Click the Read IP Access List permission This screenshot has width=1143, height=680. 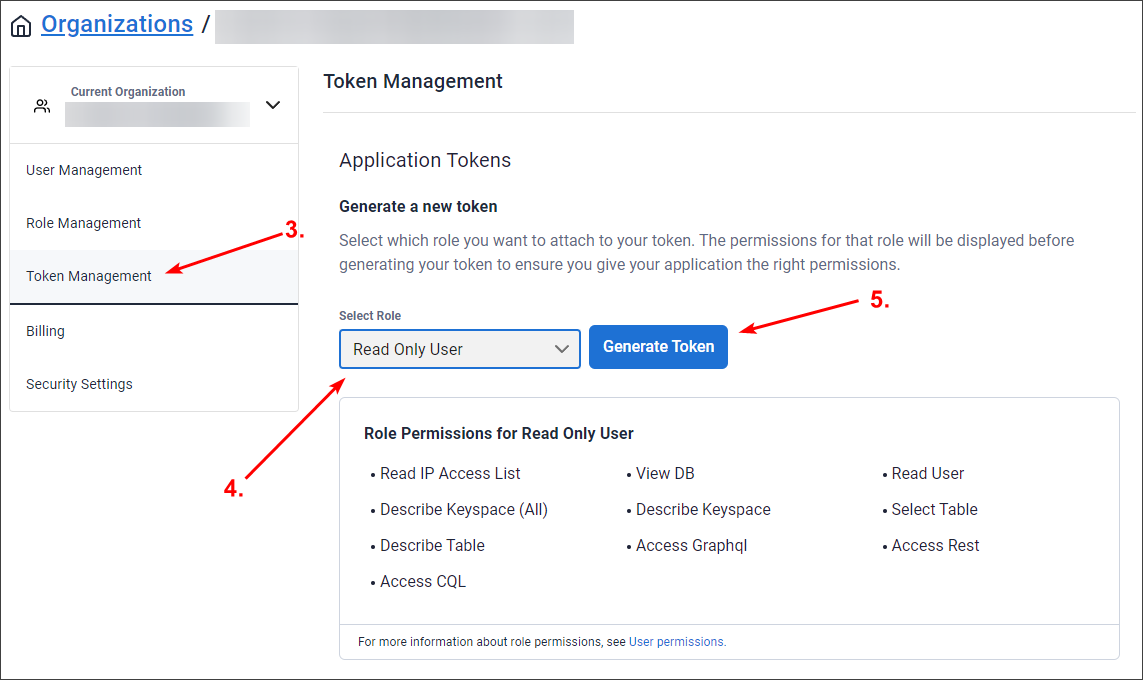(x=450, y=473)
